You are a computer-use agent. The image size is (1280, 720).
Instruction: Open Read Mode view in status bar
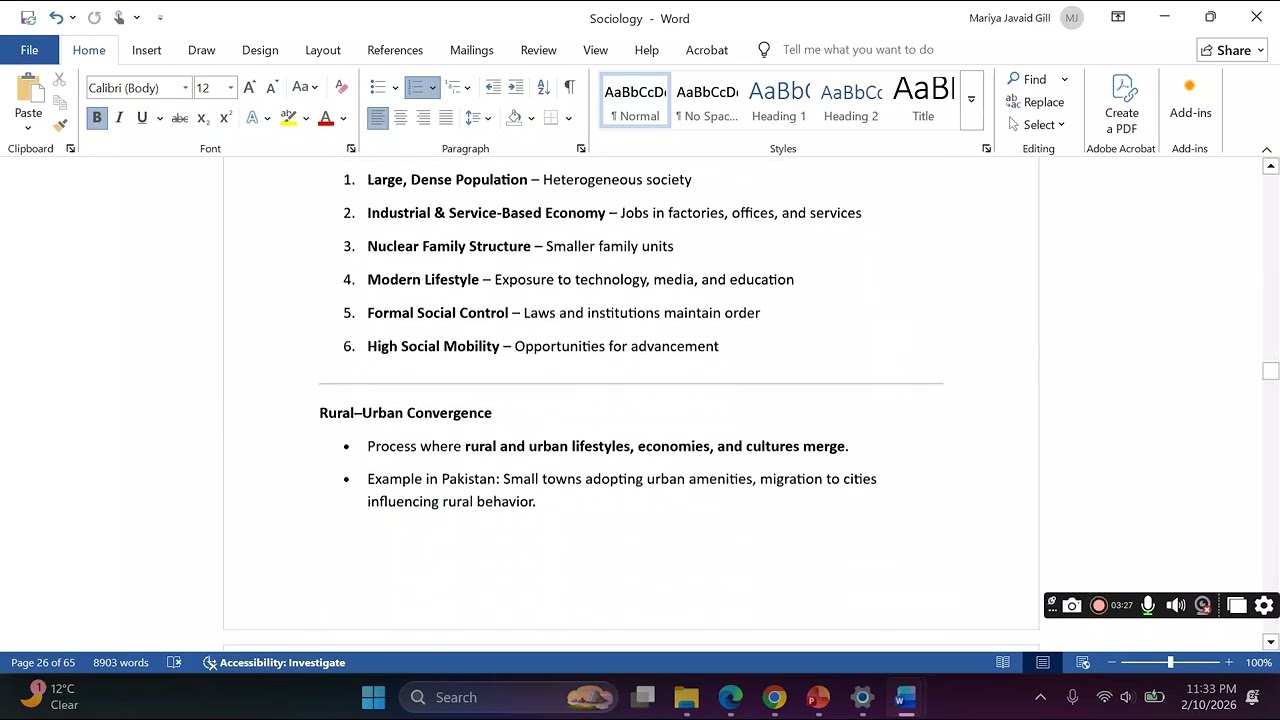click(1003, 662)
